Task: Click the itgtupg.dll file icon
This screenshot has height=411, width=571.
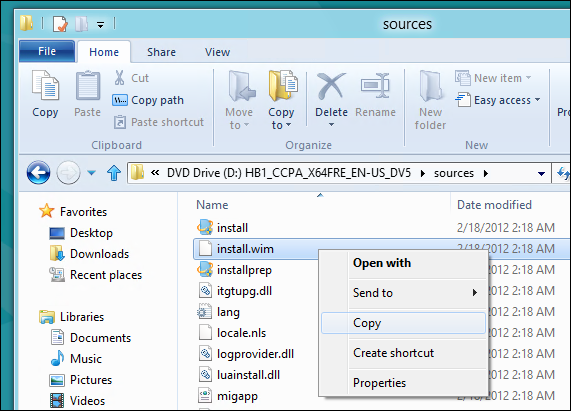Action: [x=205, y=291]
